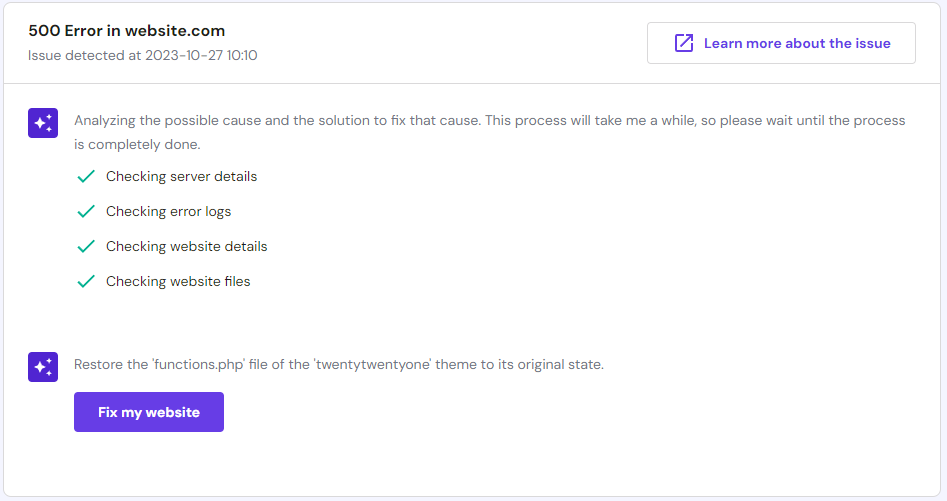Click the 'twentytwentyone' theme name in the suggestion
The image size is (947, 501).
369,365
